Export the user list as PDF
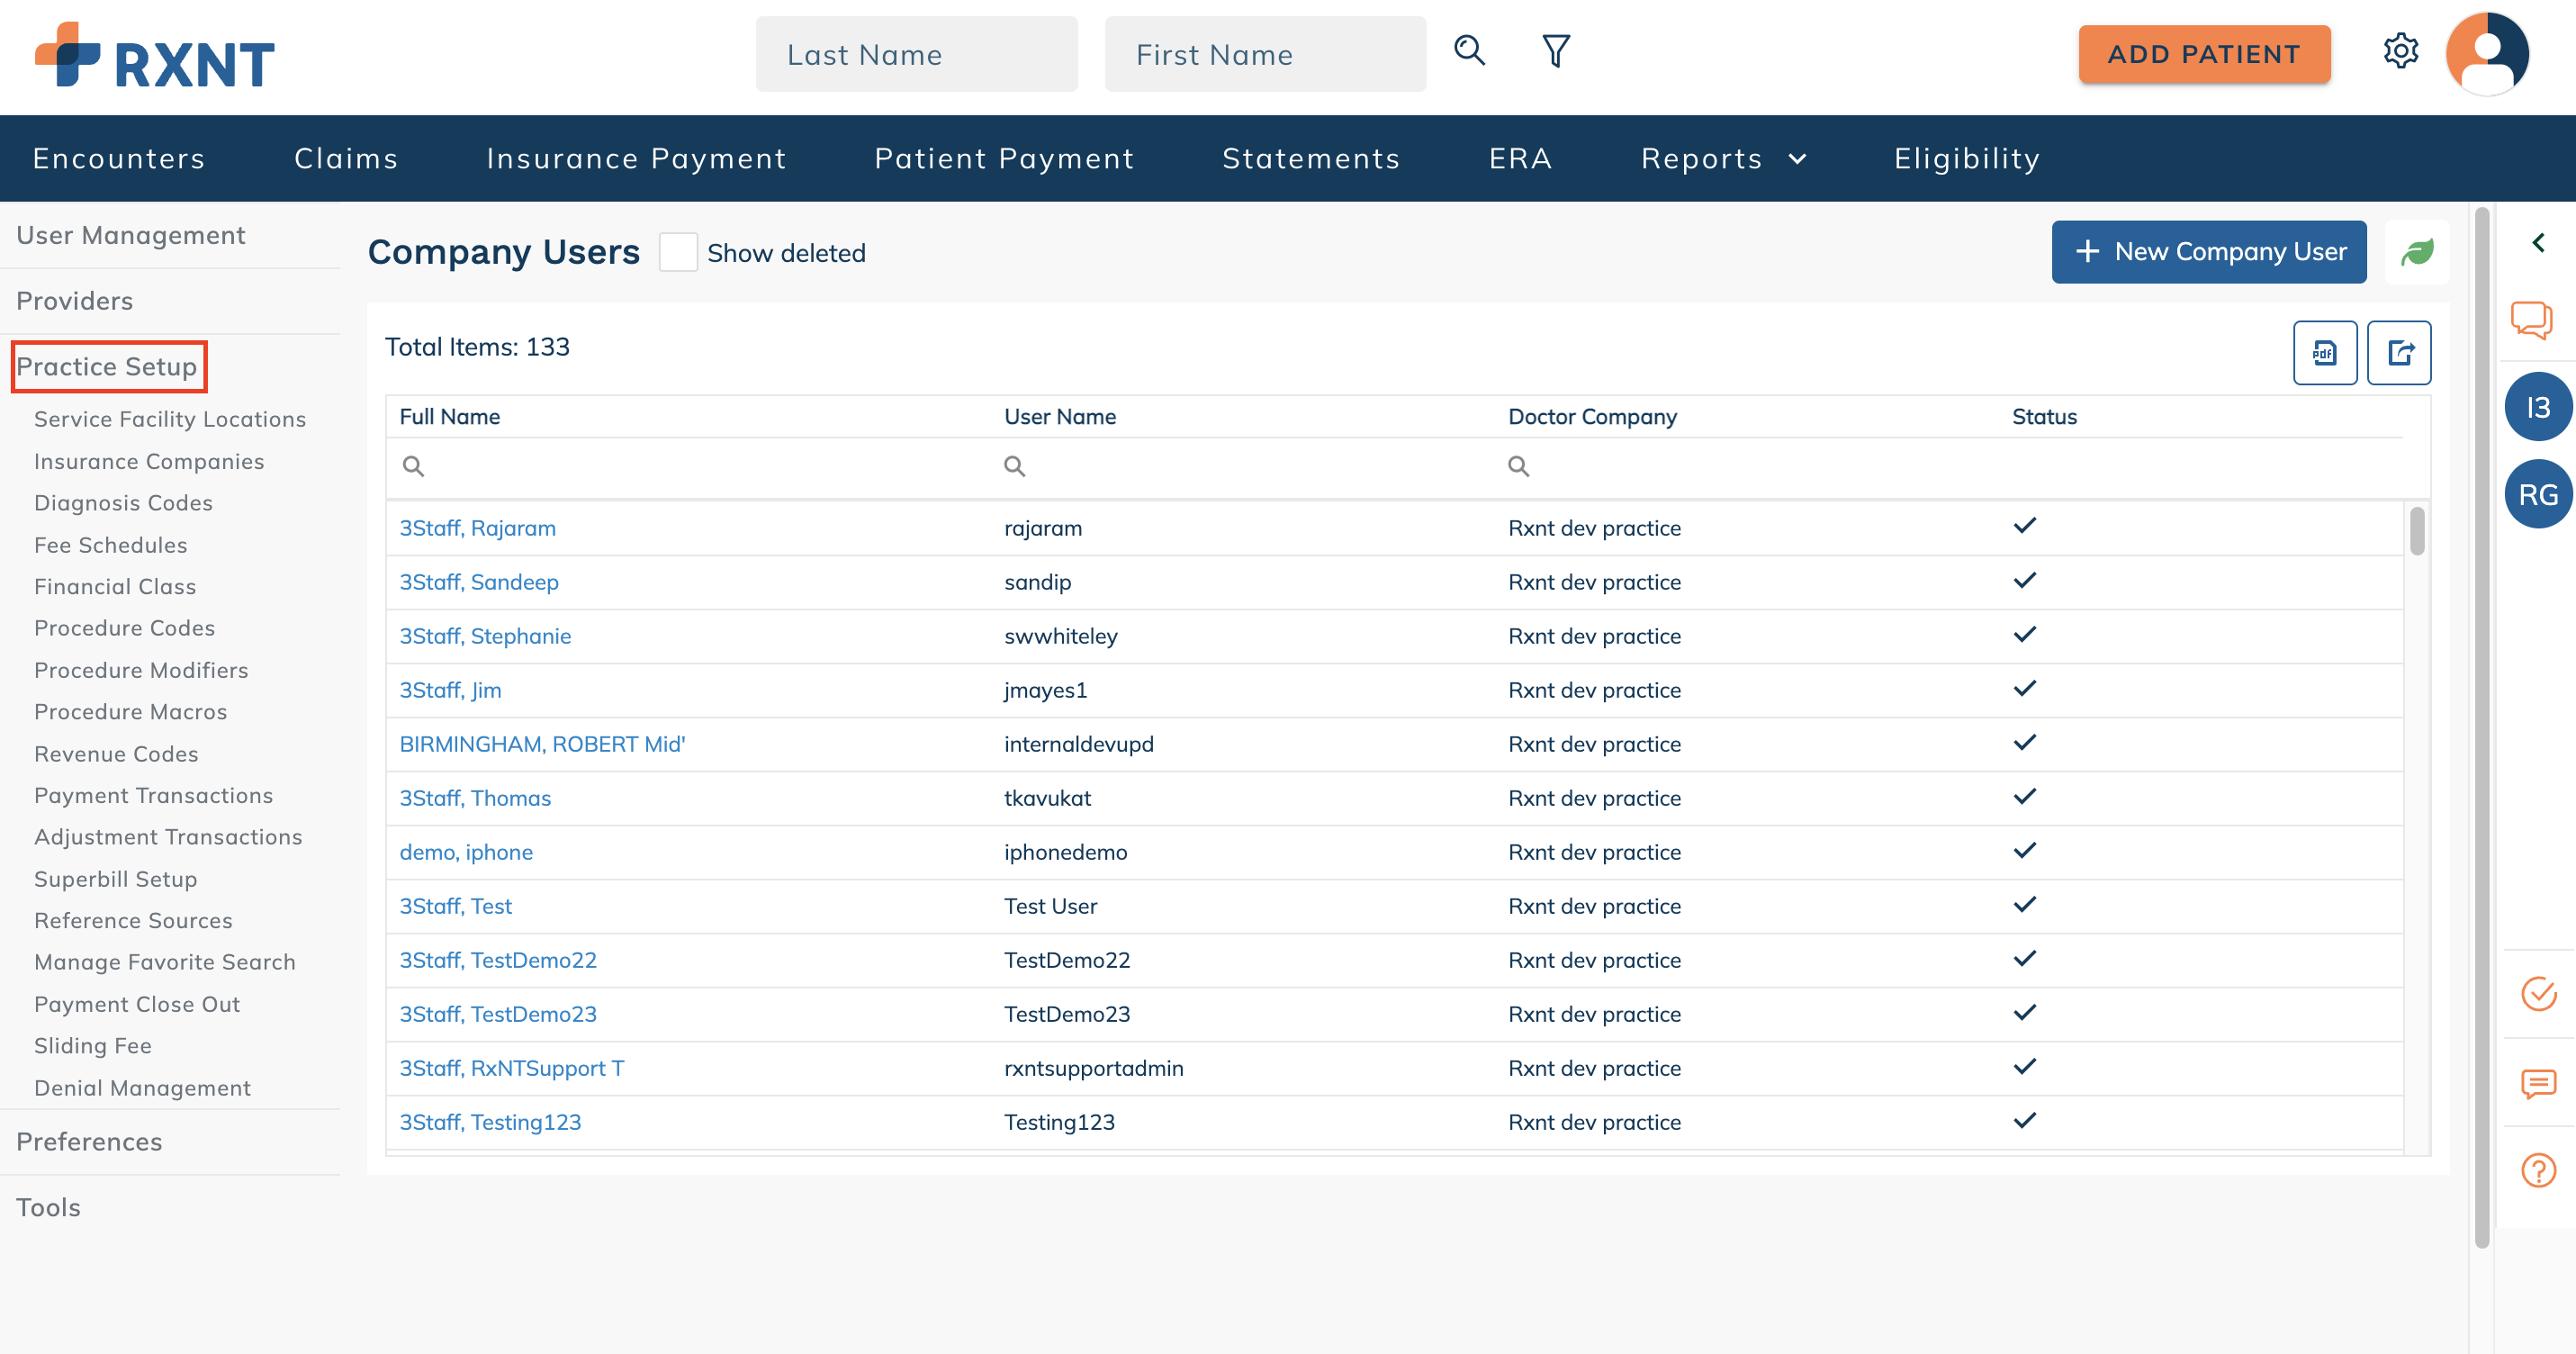Viewport: 2576px width, 1354px height. (x=2325, y=352)
